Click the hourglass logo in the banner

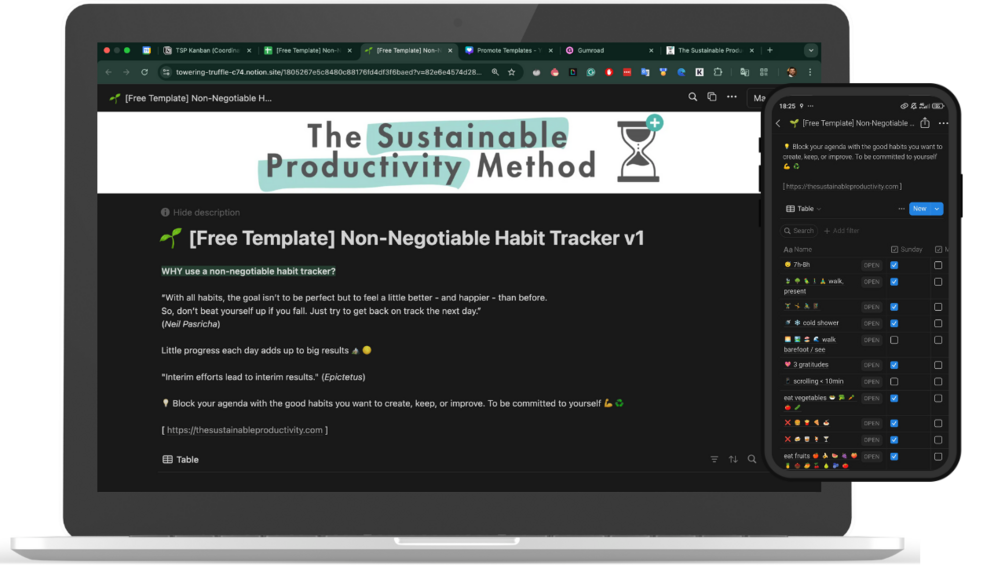639,149
